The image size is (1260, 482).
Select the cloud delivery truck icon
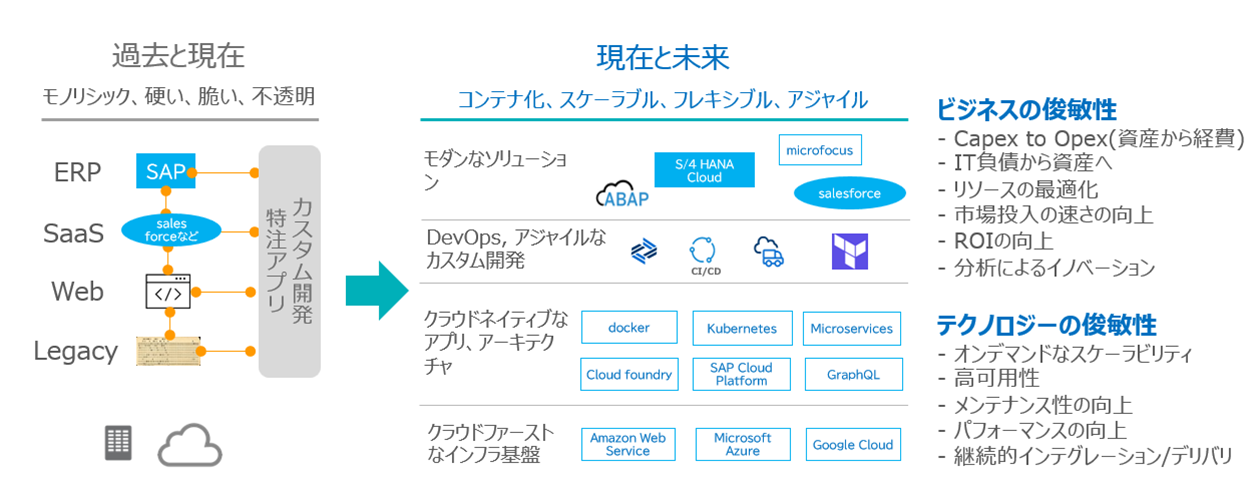pos(771,251)
